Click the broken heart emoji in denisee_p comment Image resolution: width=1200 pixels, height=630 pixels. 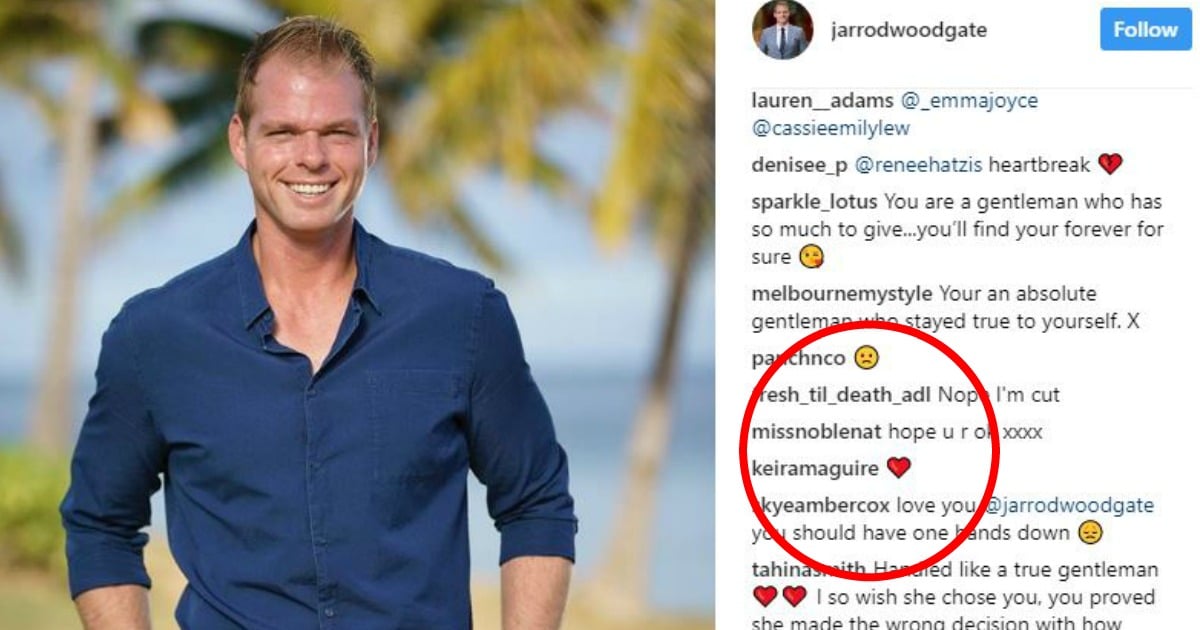tap(1110, 164)
